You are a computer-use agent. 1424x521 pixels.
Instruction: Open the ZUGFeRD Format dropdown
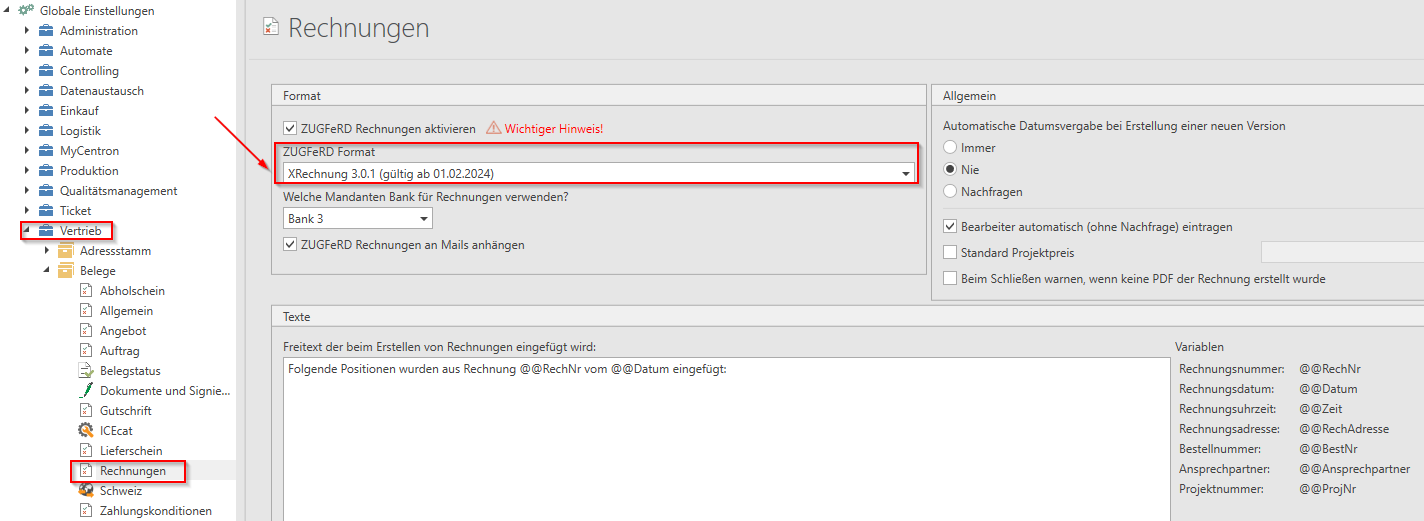point(906,173)
